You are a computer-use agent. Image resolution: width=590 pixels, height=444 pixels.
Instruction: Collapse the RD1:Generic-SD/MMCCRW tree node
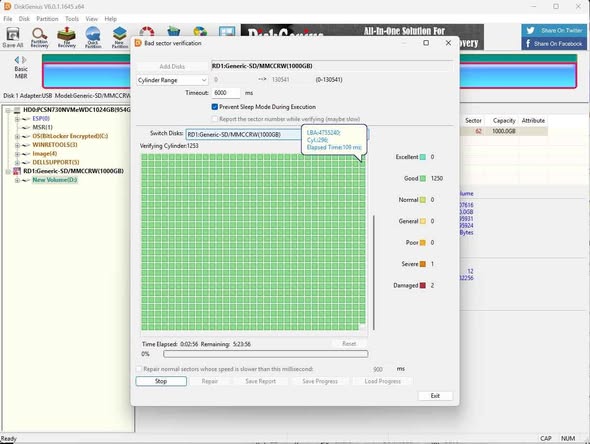pos(8,172)
